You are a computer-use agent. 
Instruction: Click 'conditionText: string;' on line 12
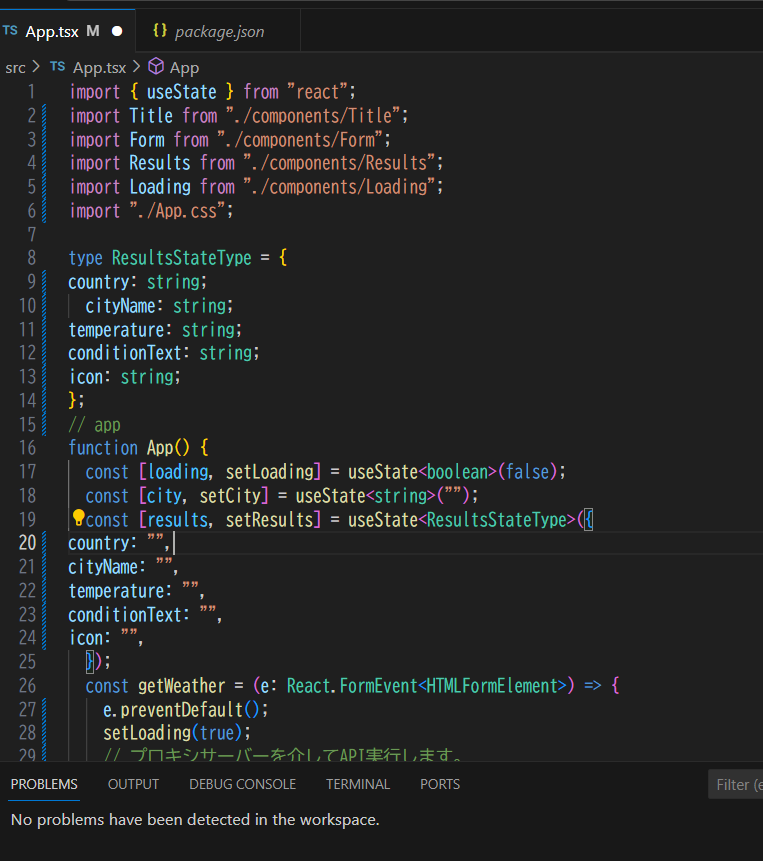tap(164, 353)
